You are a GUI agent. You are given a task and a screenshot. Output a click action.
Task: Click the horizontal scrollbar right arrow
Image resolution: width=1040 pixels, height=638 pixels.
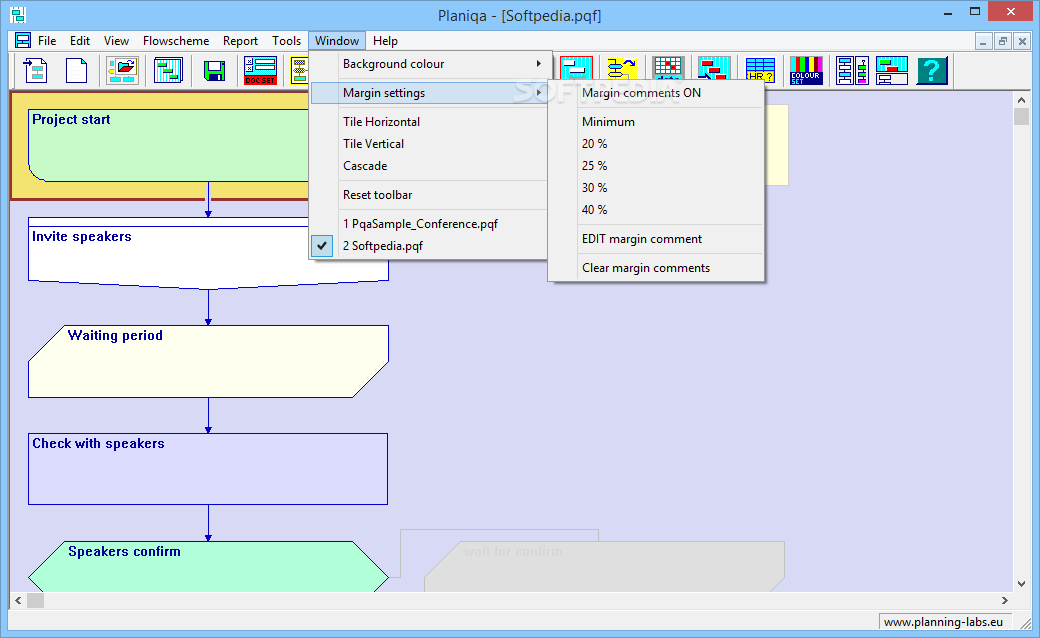[x=1005, y=600]
